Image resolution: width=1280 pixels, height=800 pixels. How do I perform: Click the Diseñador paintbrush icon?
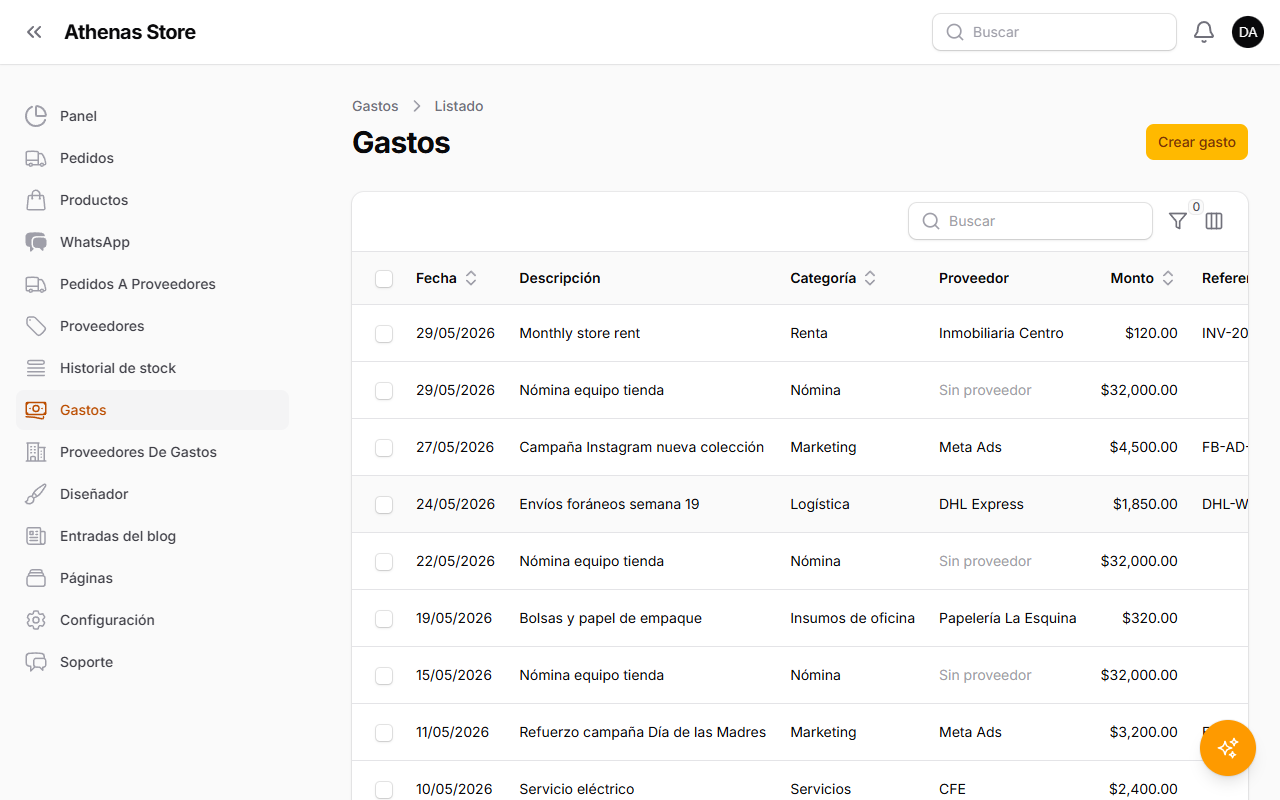pyautogui.click(x=36, y=494)
